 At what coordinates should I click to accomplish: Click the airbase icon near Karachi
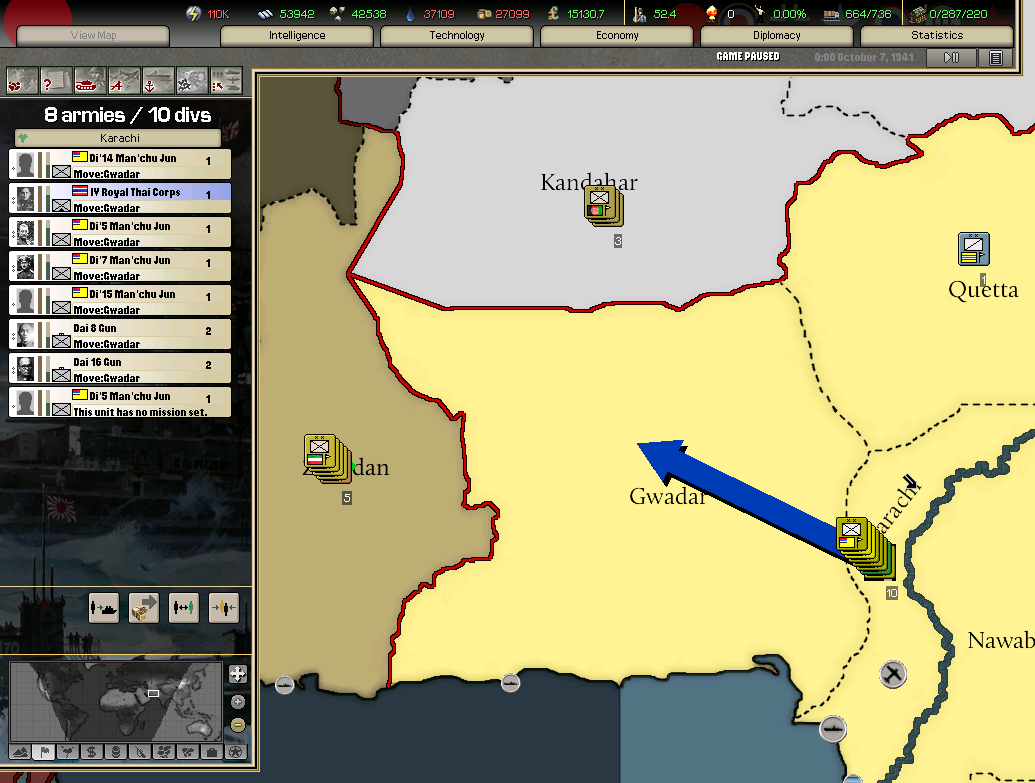point(894,675)
